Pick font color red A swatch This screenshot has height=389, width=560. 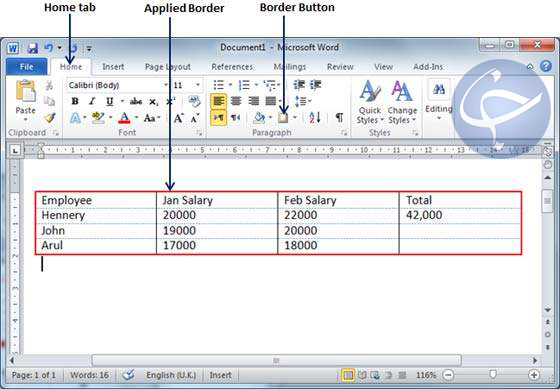click(x=124, y=118)
